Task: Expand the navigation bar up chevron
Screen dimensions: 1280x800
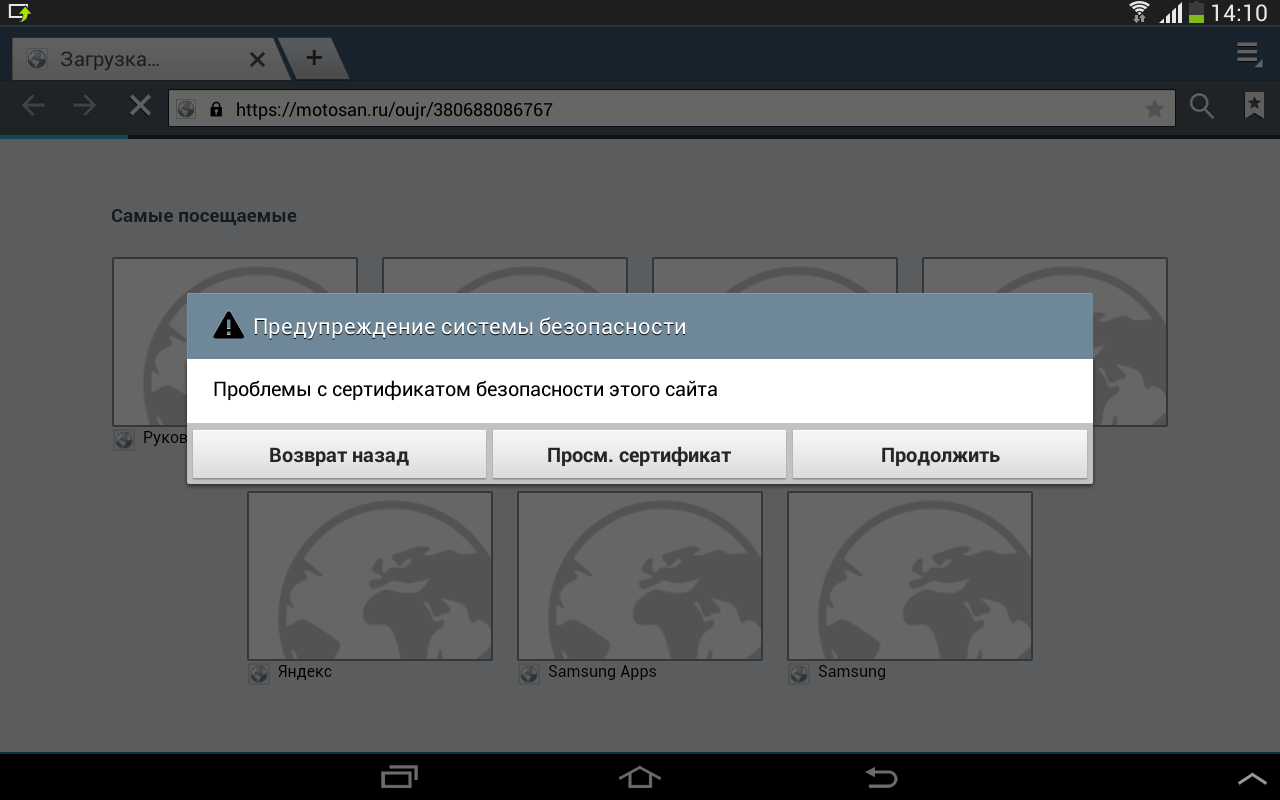Action: point(1252,778)
